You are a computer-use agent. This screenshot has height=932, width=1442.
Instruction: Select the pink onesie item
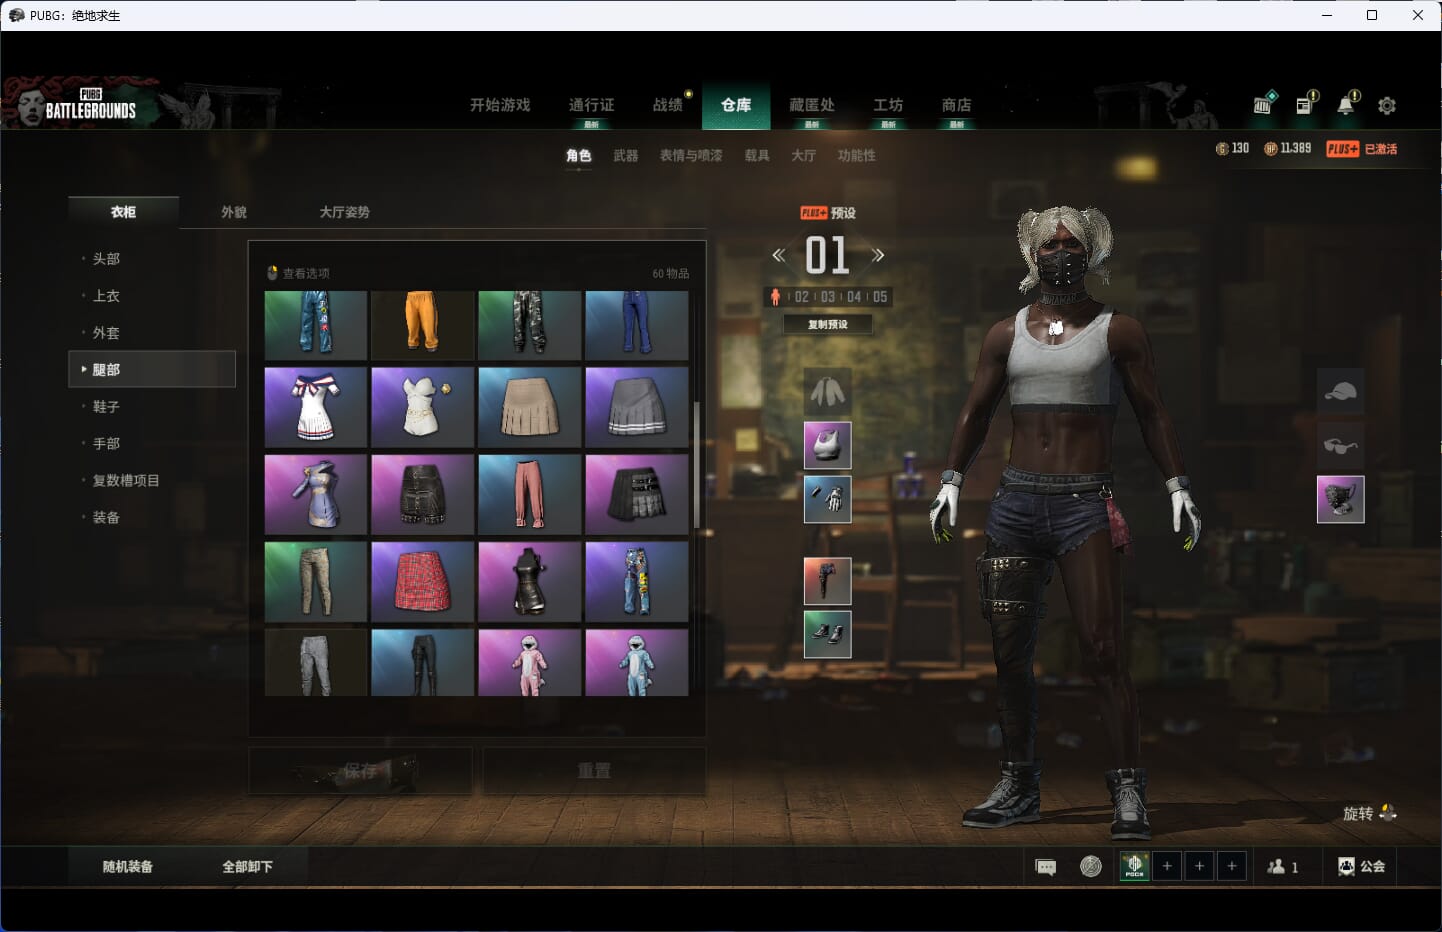click(529, 662)
